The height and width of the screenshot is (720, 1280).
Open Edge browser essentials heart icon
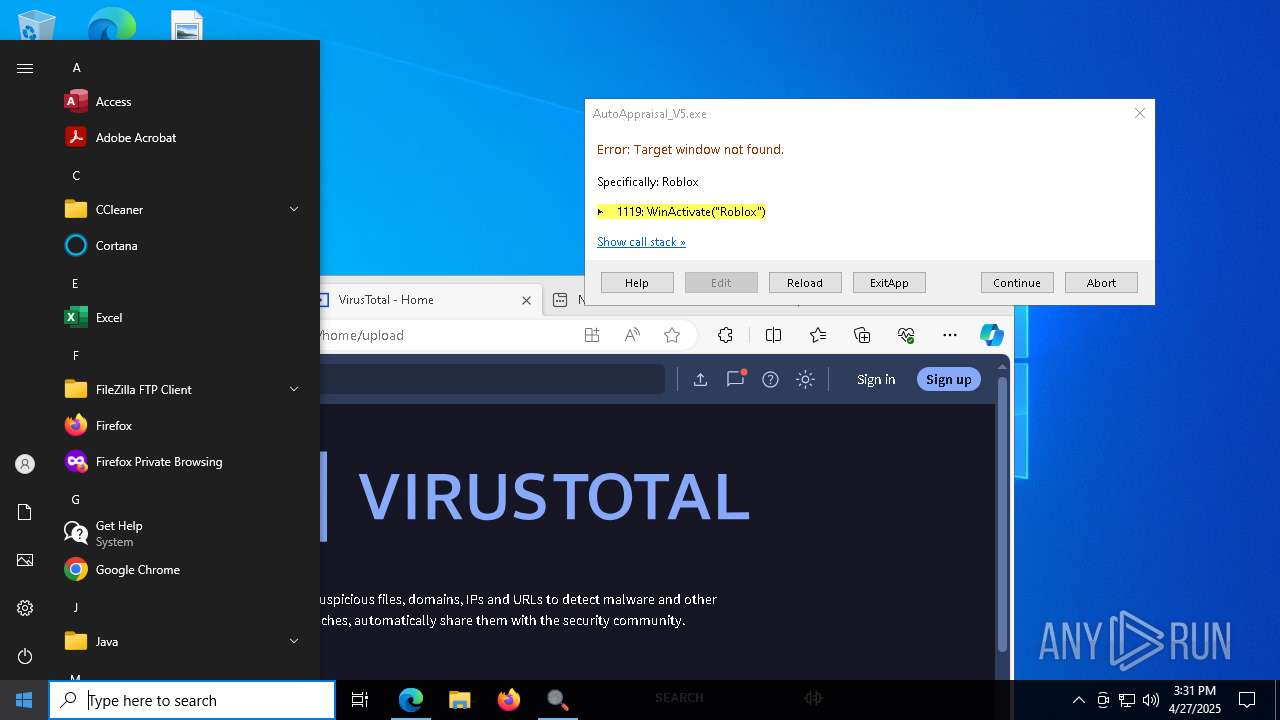[906, 335]
